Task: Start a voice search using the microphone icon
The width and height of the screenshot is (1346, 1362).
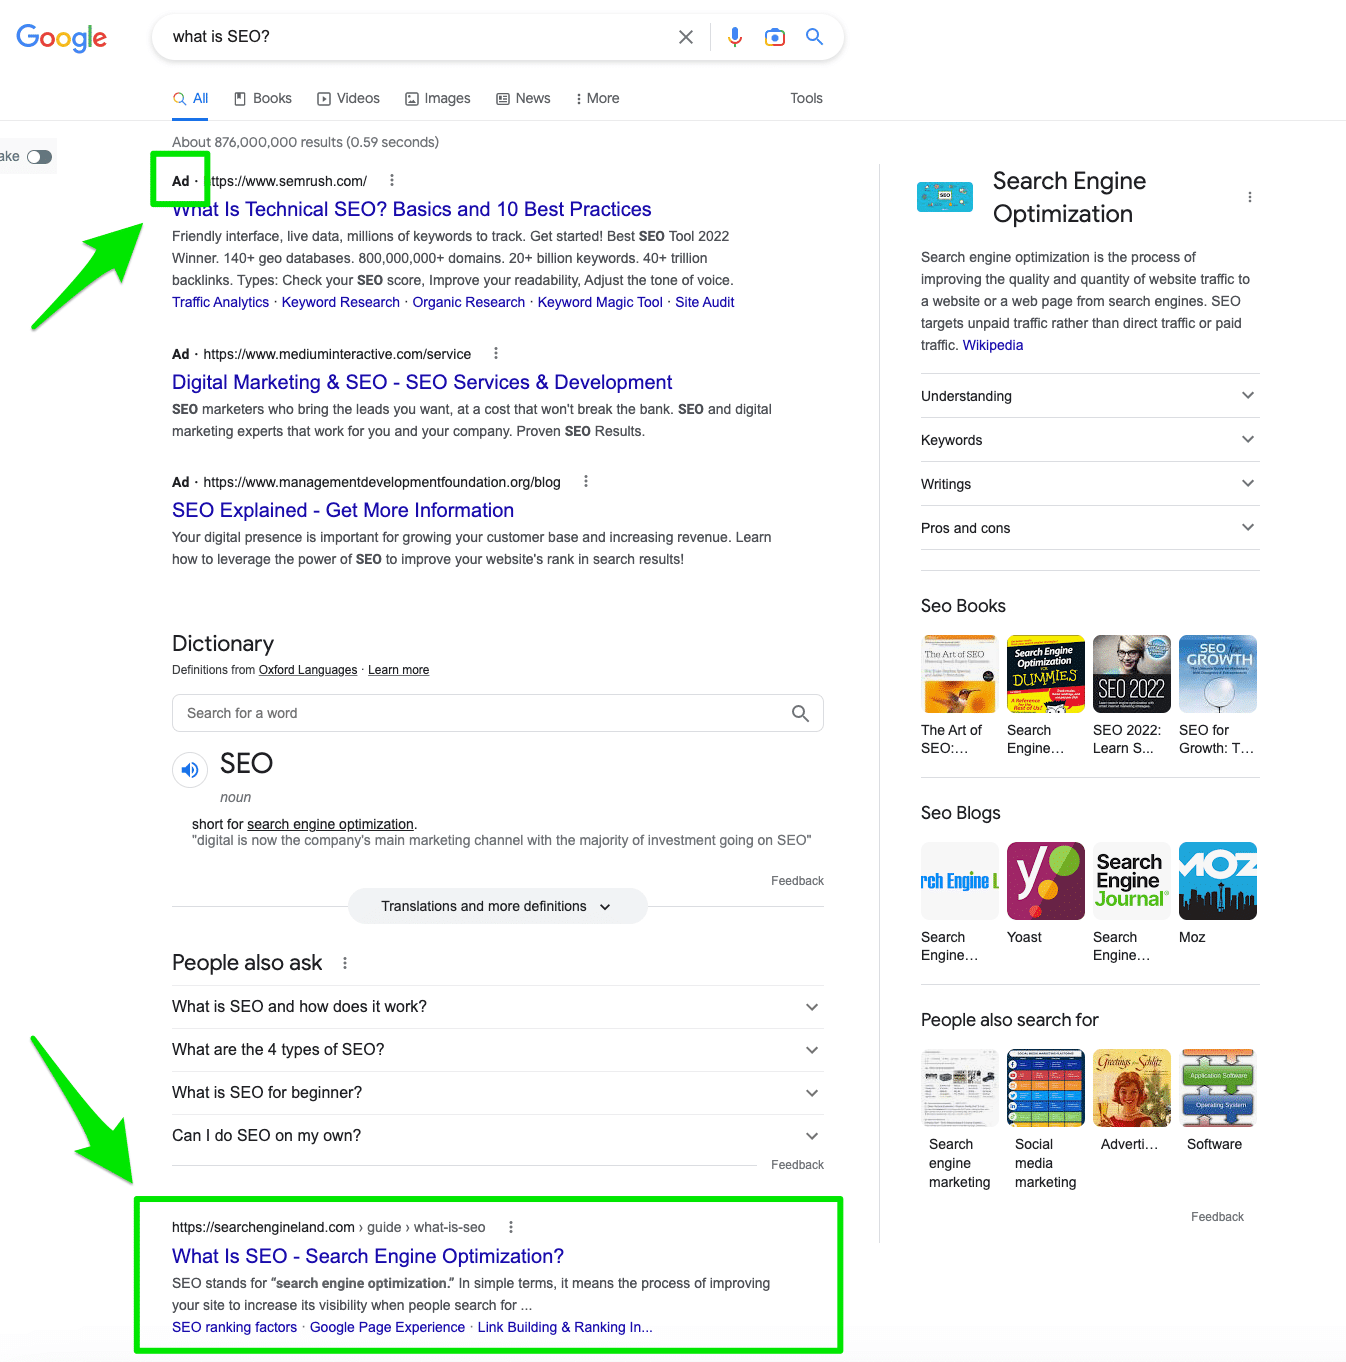Action: click(735, 36)
